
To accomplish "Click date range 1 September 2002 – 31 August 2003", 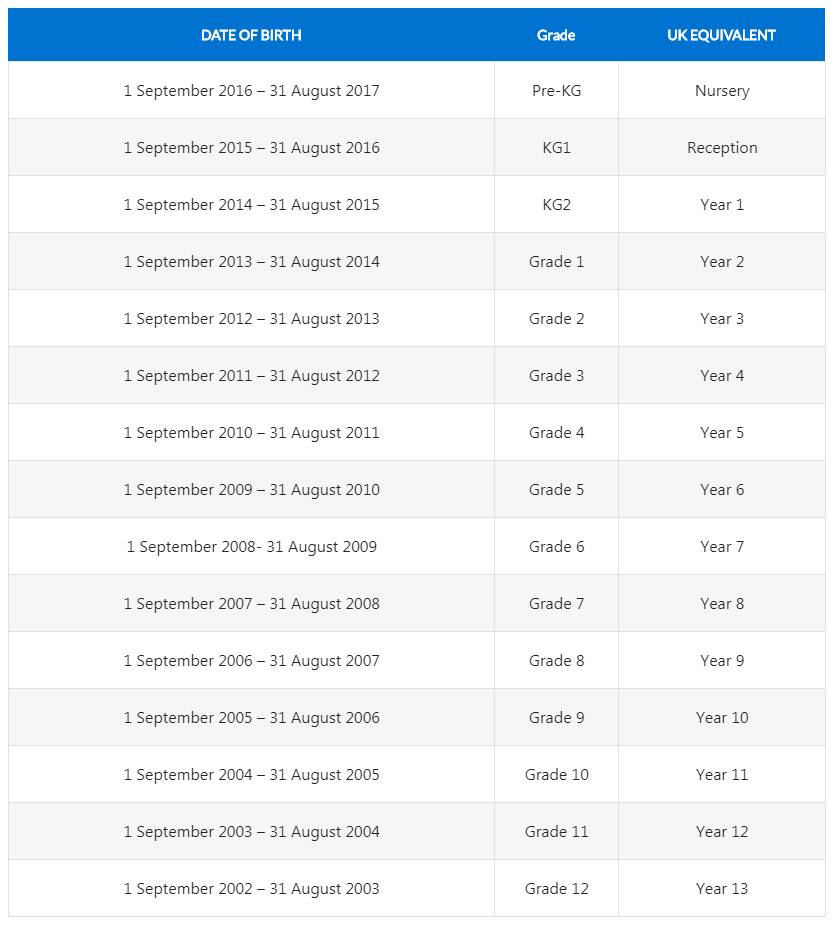I will tap(251, 889).
